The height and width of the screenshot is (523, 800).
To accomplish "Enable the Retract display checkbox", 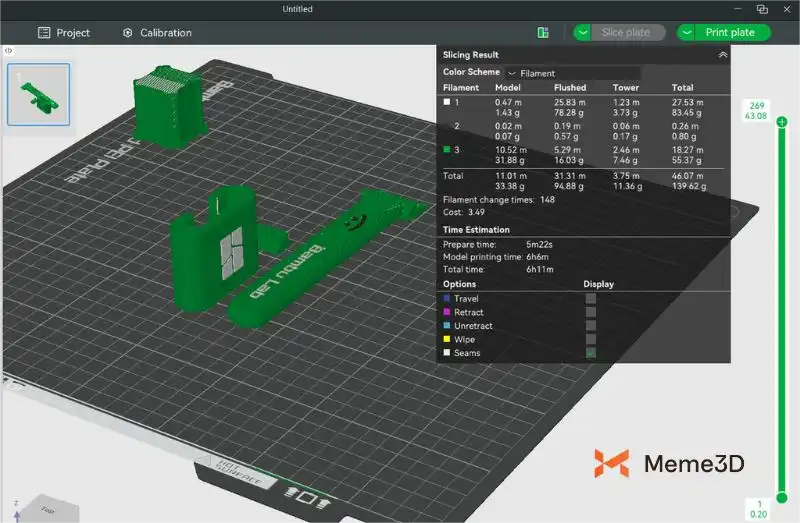I will 591,312.
